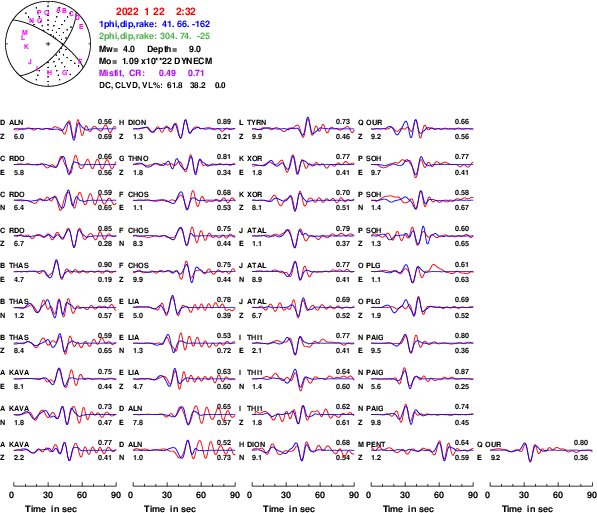Select the THNO Z waveform trace
Viewport: 597px width, 513px height.
184,165
